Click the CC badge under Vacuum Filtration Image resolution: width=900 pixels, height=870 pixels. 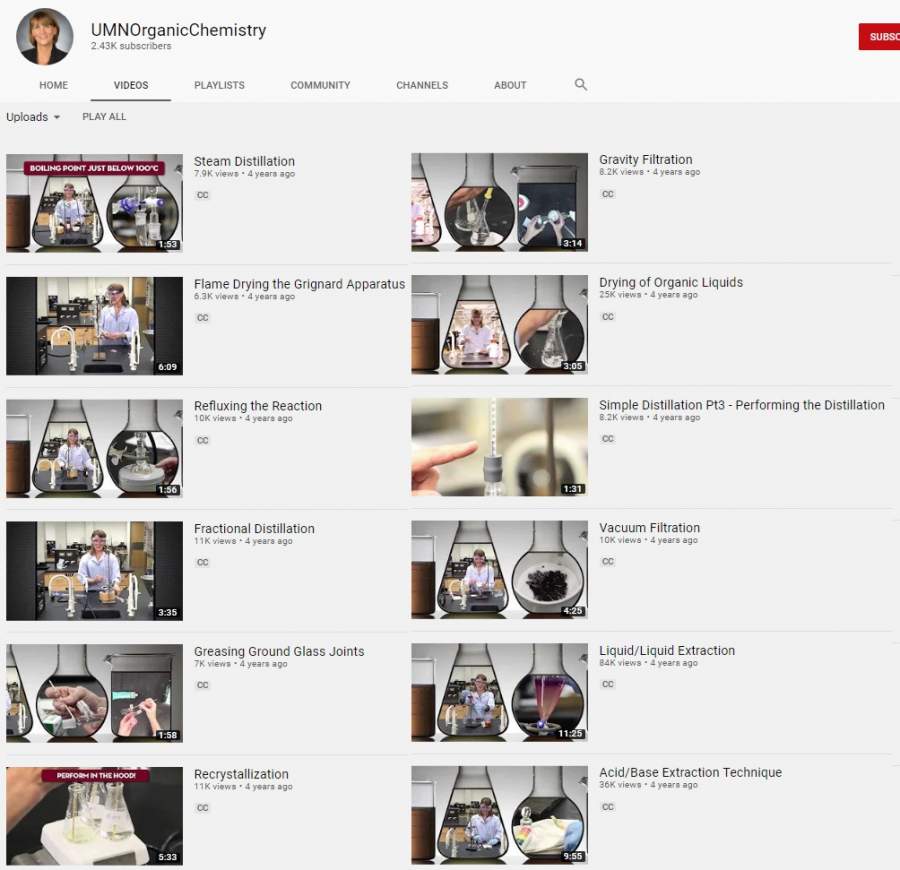[607, 562]
